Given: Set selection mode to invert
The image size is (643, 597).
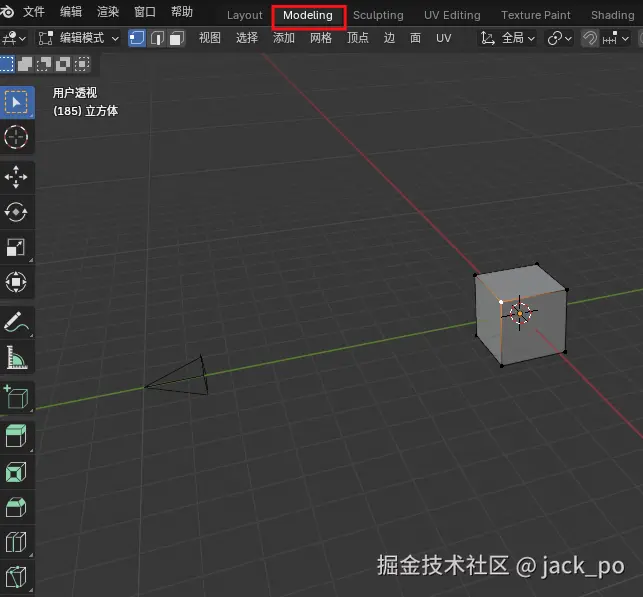Looking at the screenshot, I should 63,64.
